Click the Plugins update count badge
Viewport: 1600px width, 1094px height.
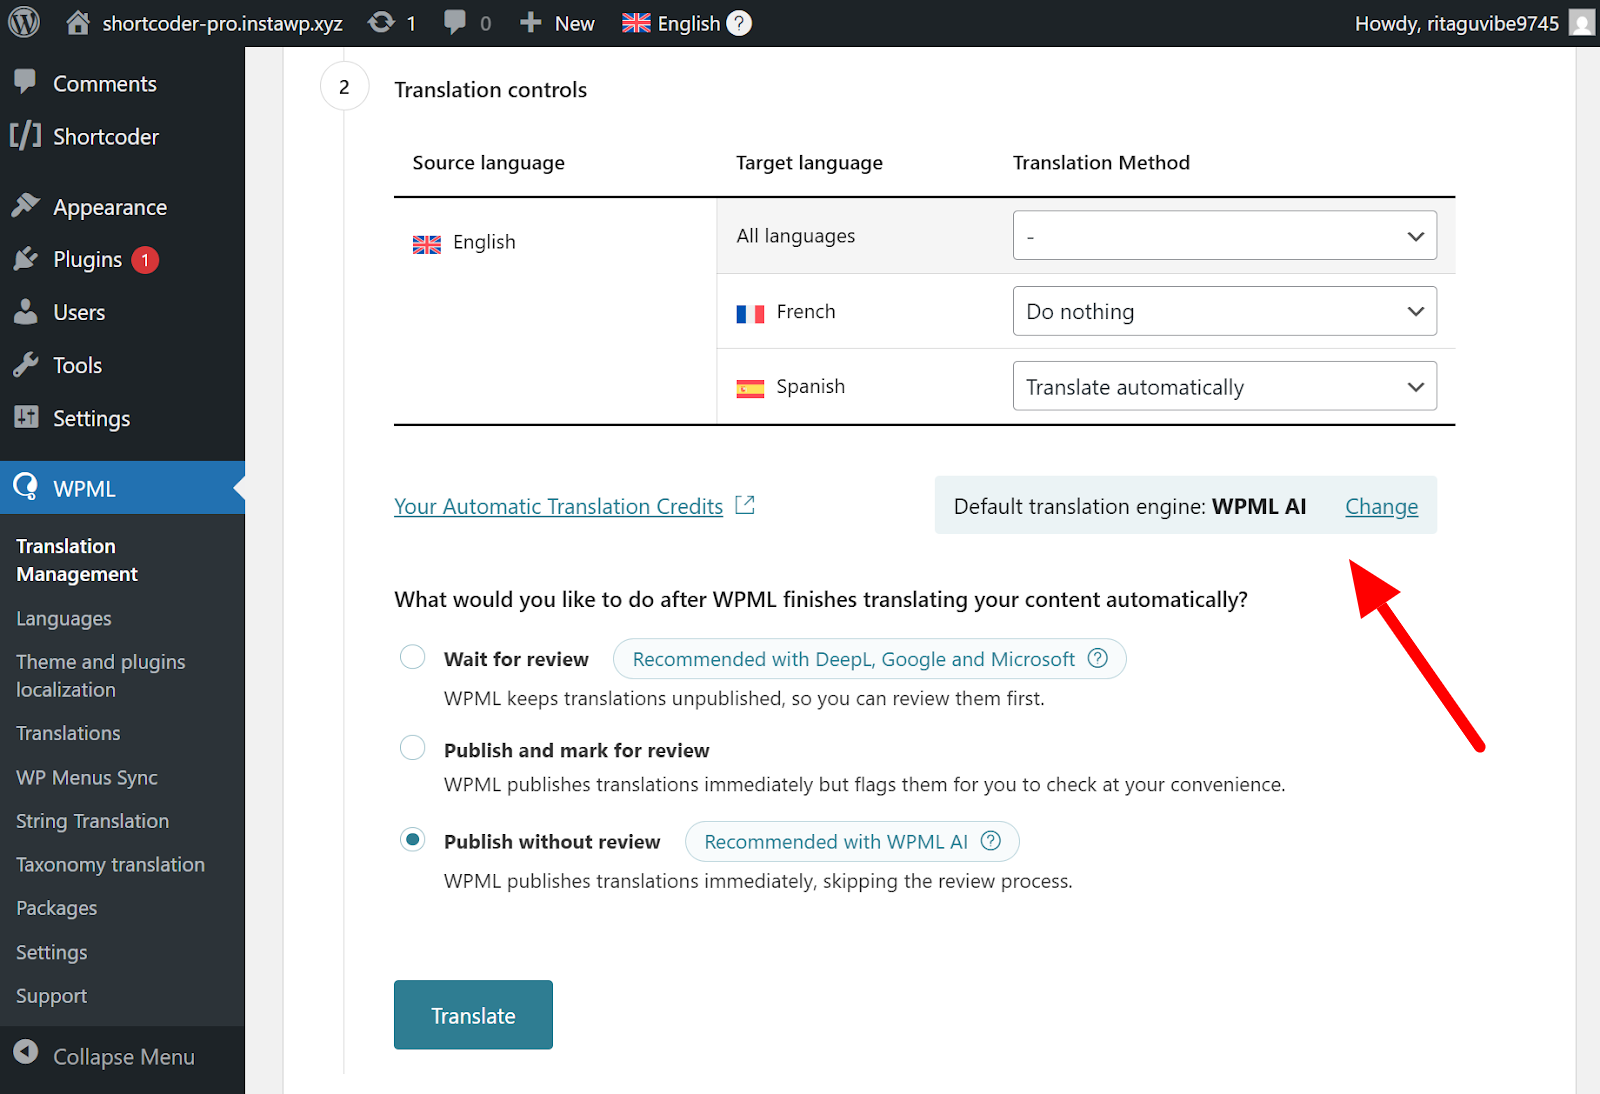coord(145,260)
